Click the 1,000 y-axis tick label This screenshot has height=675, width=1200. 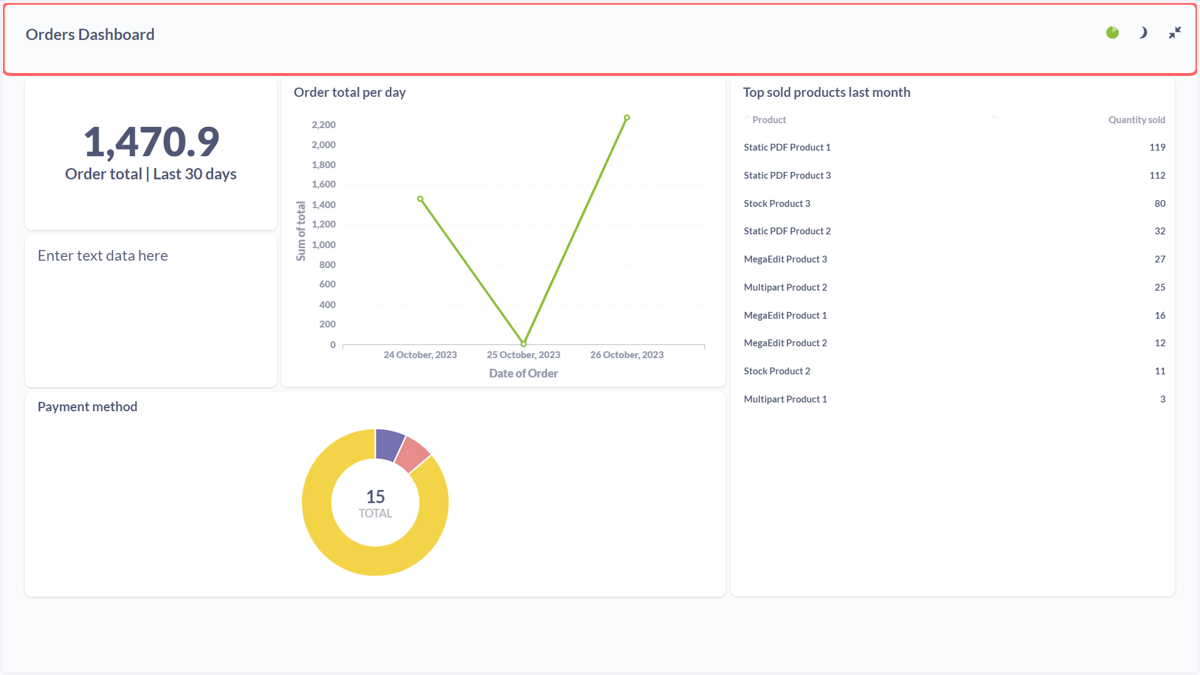(x=323, y=245)
